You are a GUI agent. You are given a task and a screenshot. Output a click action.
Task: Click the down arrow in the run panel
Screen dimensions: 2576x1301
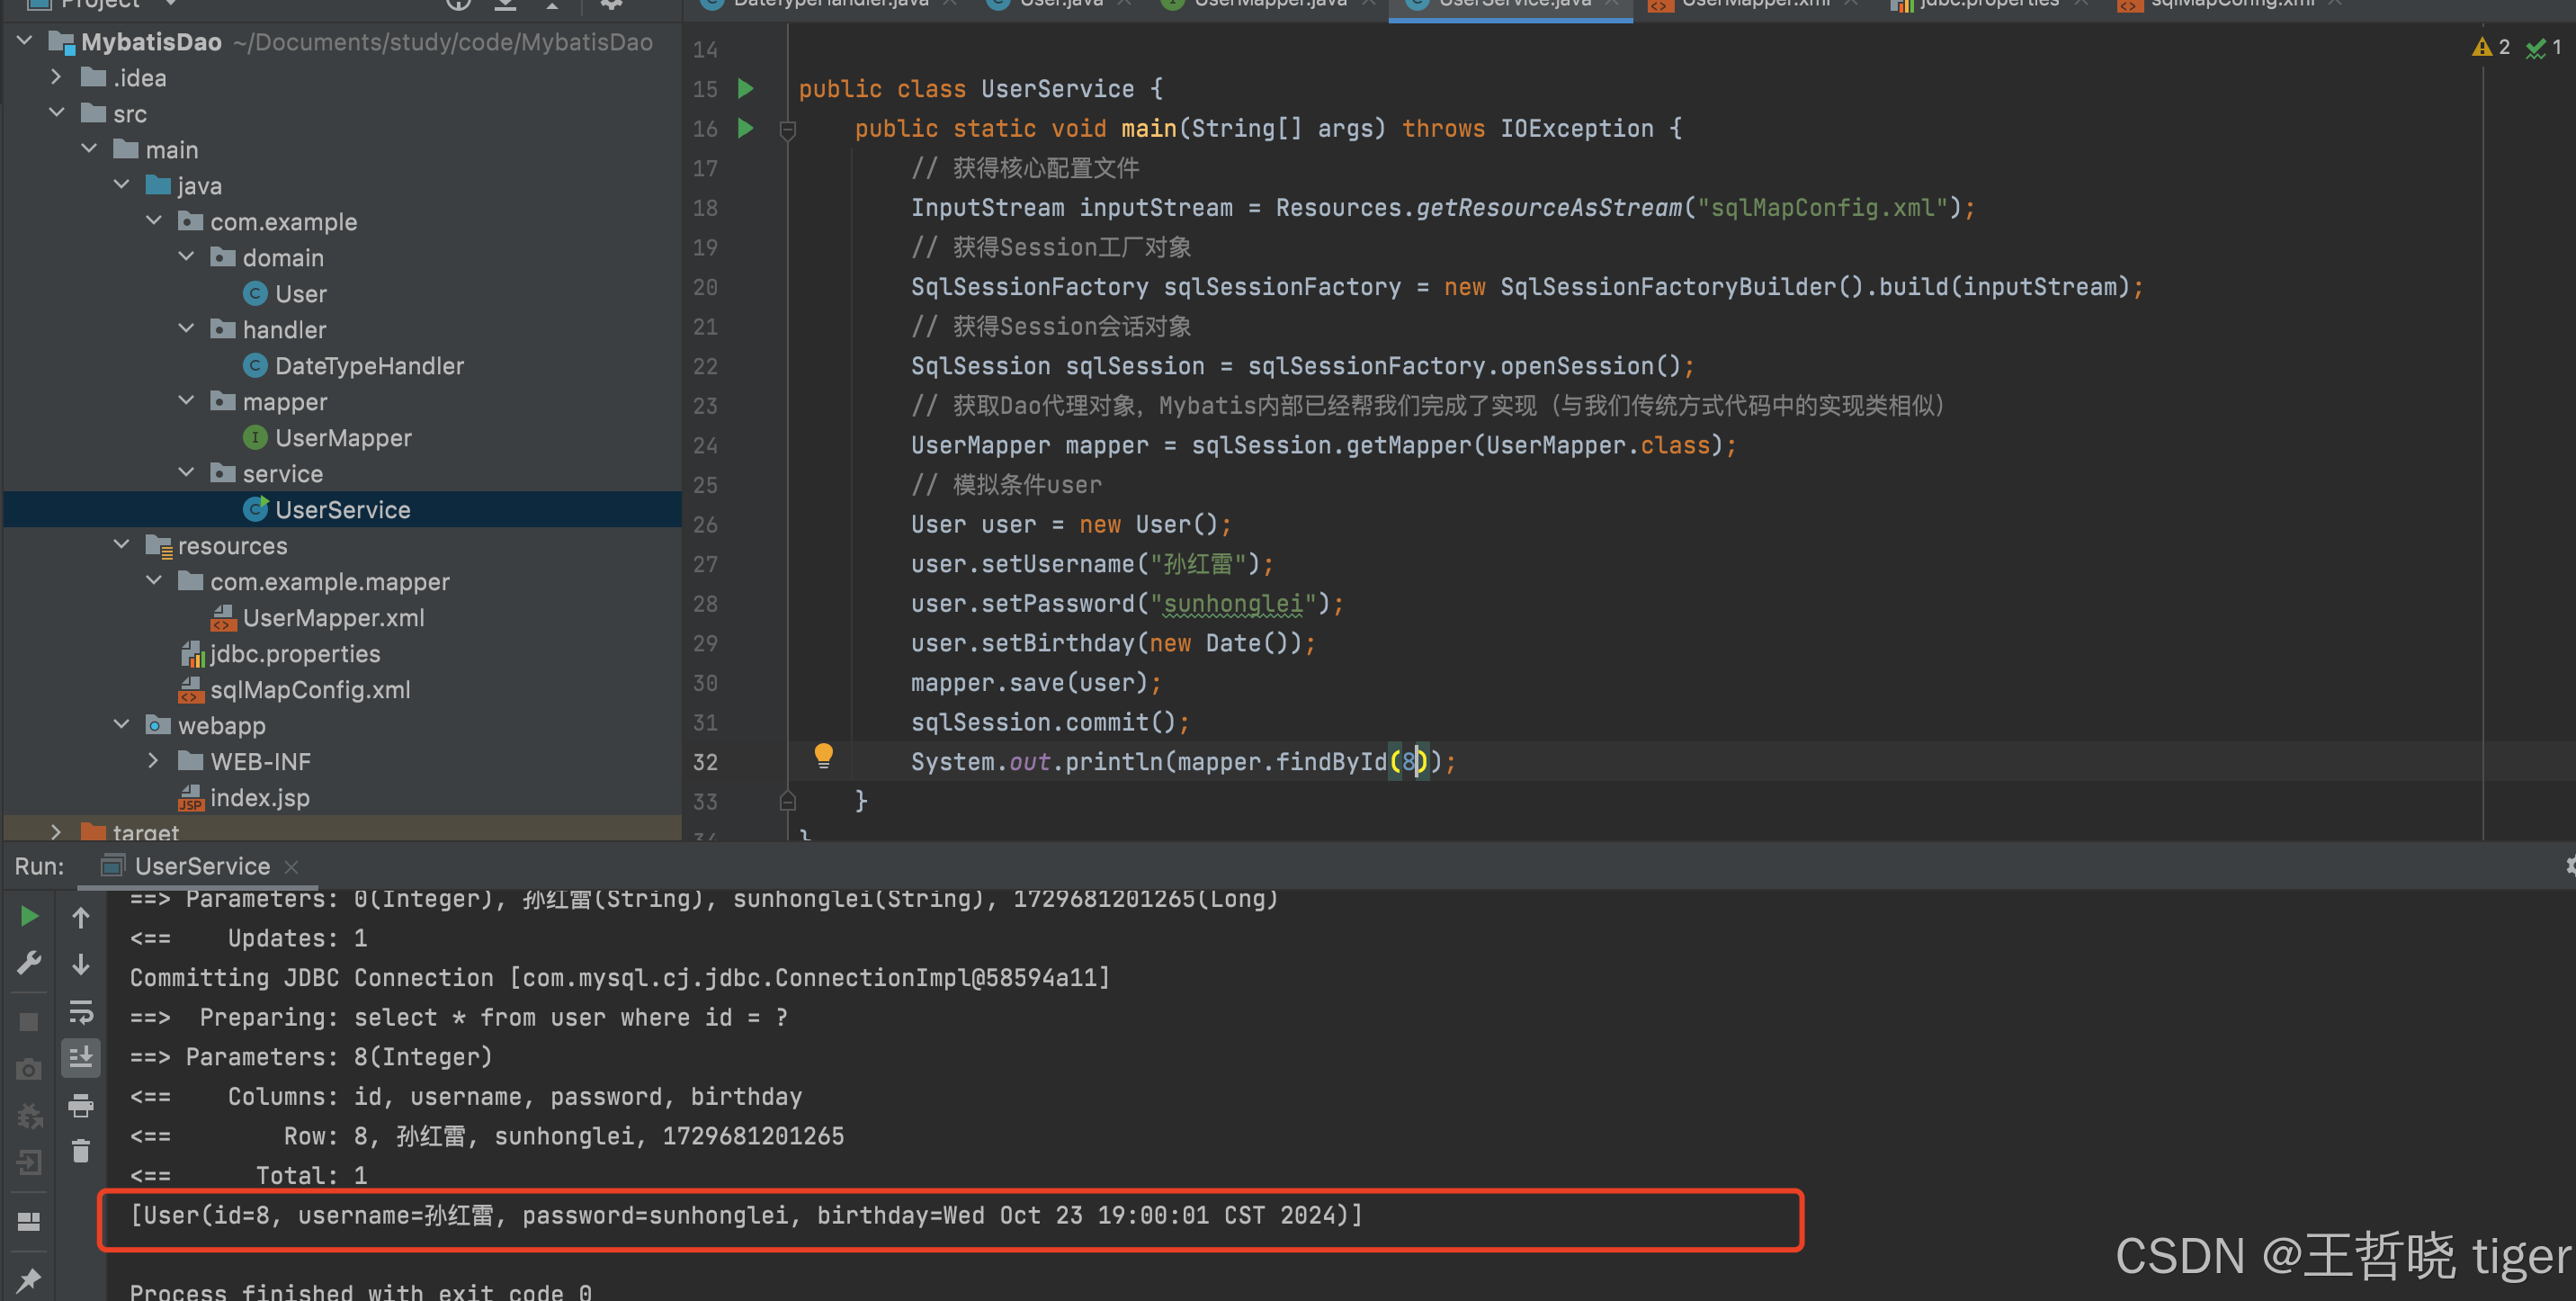pyautogui.click(x=81, y=964)
